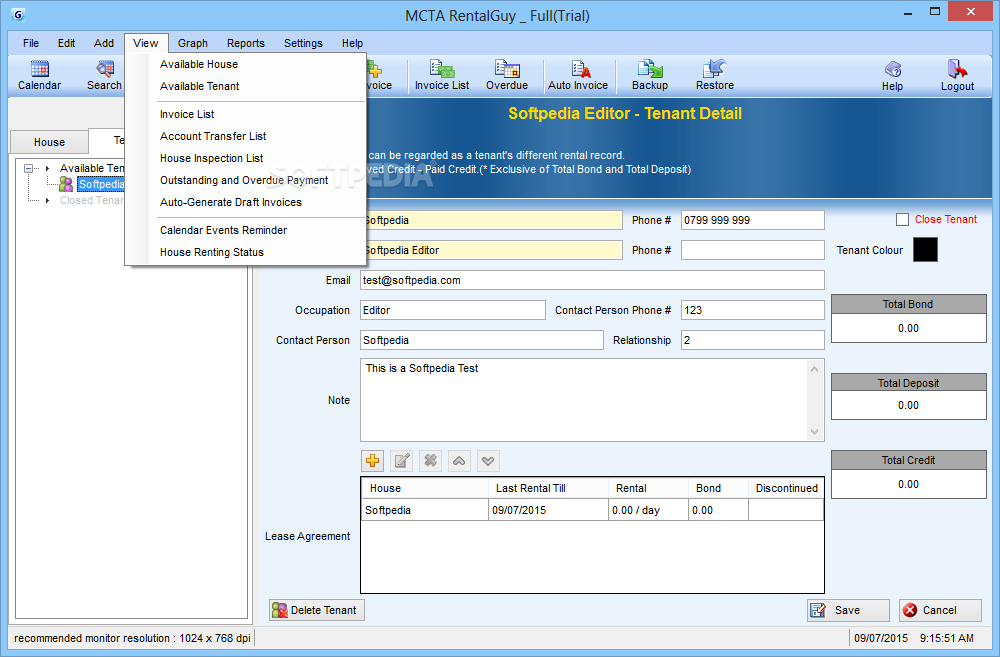The width and height of the screenshot is (1000, 657).
Task: Select Account Transfer List entry
Action: [246, 137]
